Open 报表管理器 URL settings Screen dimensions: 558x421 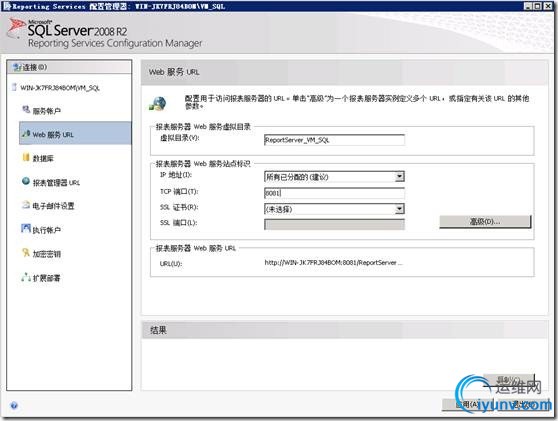pyautogui.click(x=56, y=183)
